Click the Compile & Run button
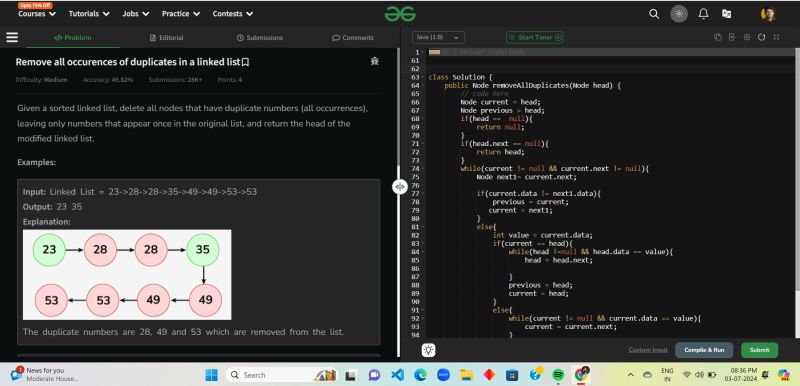Image resolution: width=800 pixels, height=386 pixels. point(704,350)
